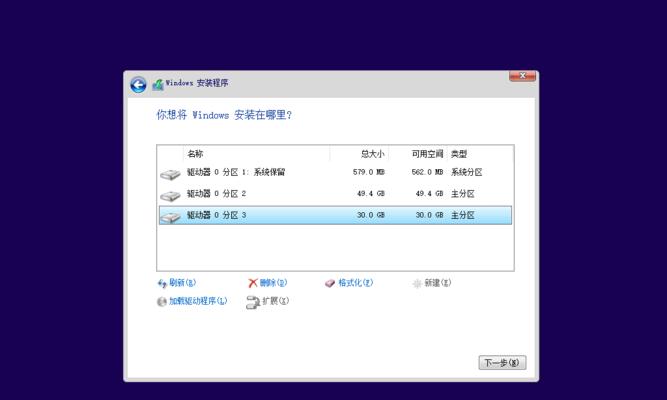Click the 扩展(X) extend link
Image resolution: width=667 pixels, height=400 pixels.
pyautogui.click(x=276, y=301)
